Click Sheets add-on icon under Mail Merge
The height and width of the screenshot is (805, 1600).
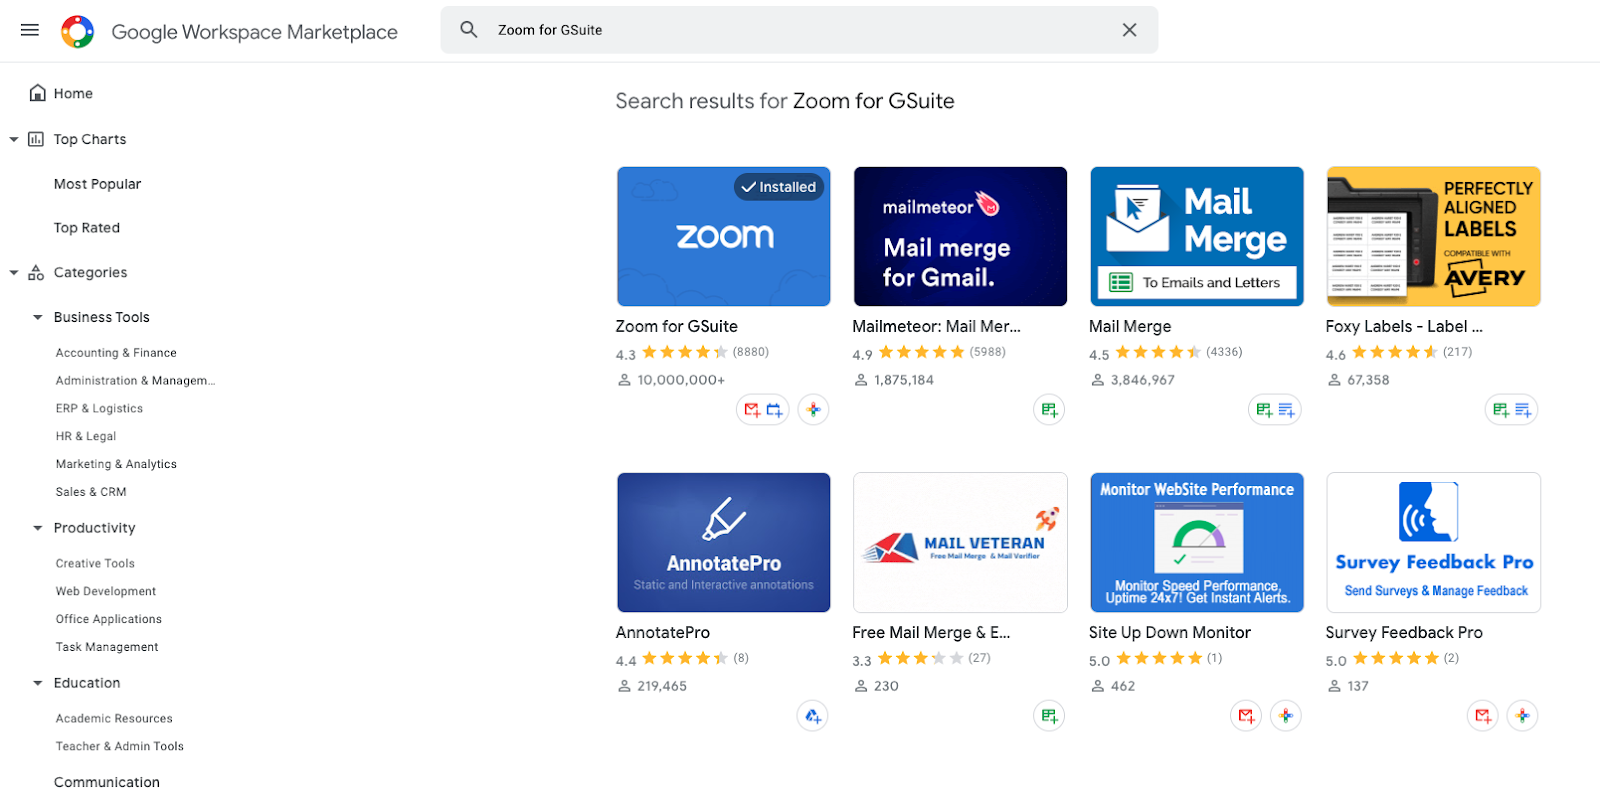1264,410
